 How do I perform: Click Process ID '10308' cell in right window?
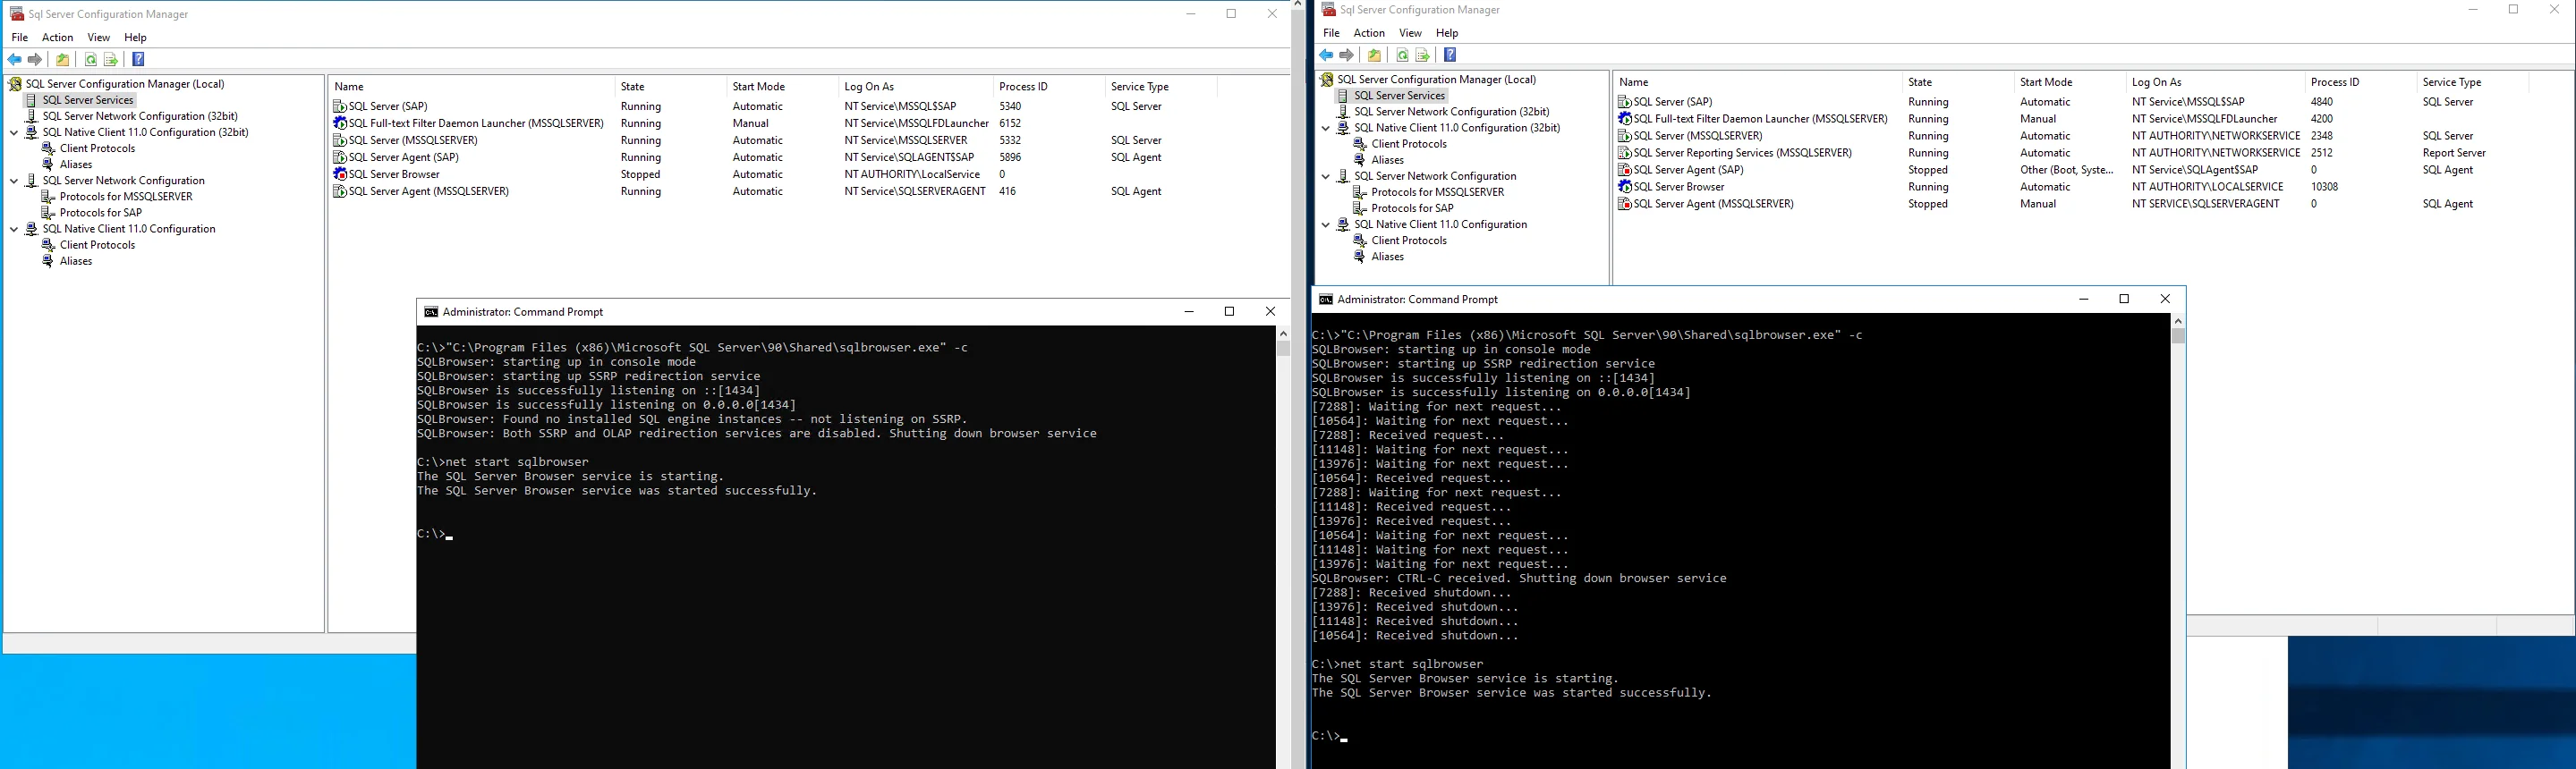coord(2324,187)
